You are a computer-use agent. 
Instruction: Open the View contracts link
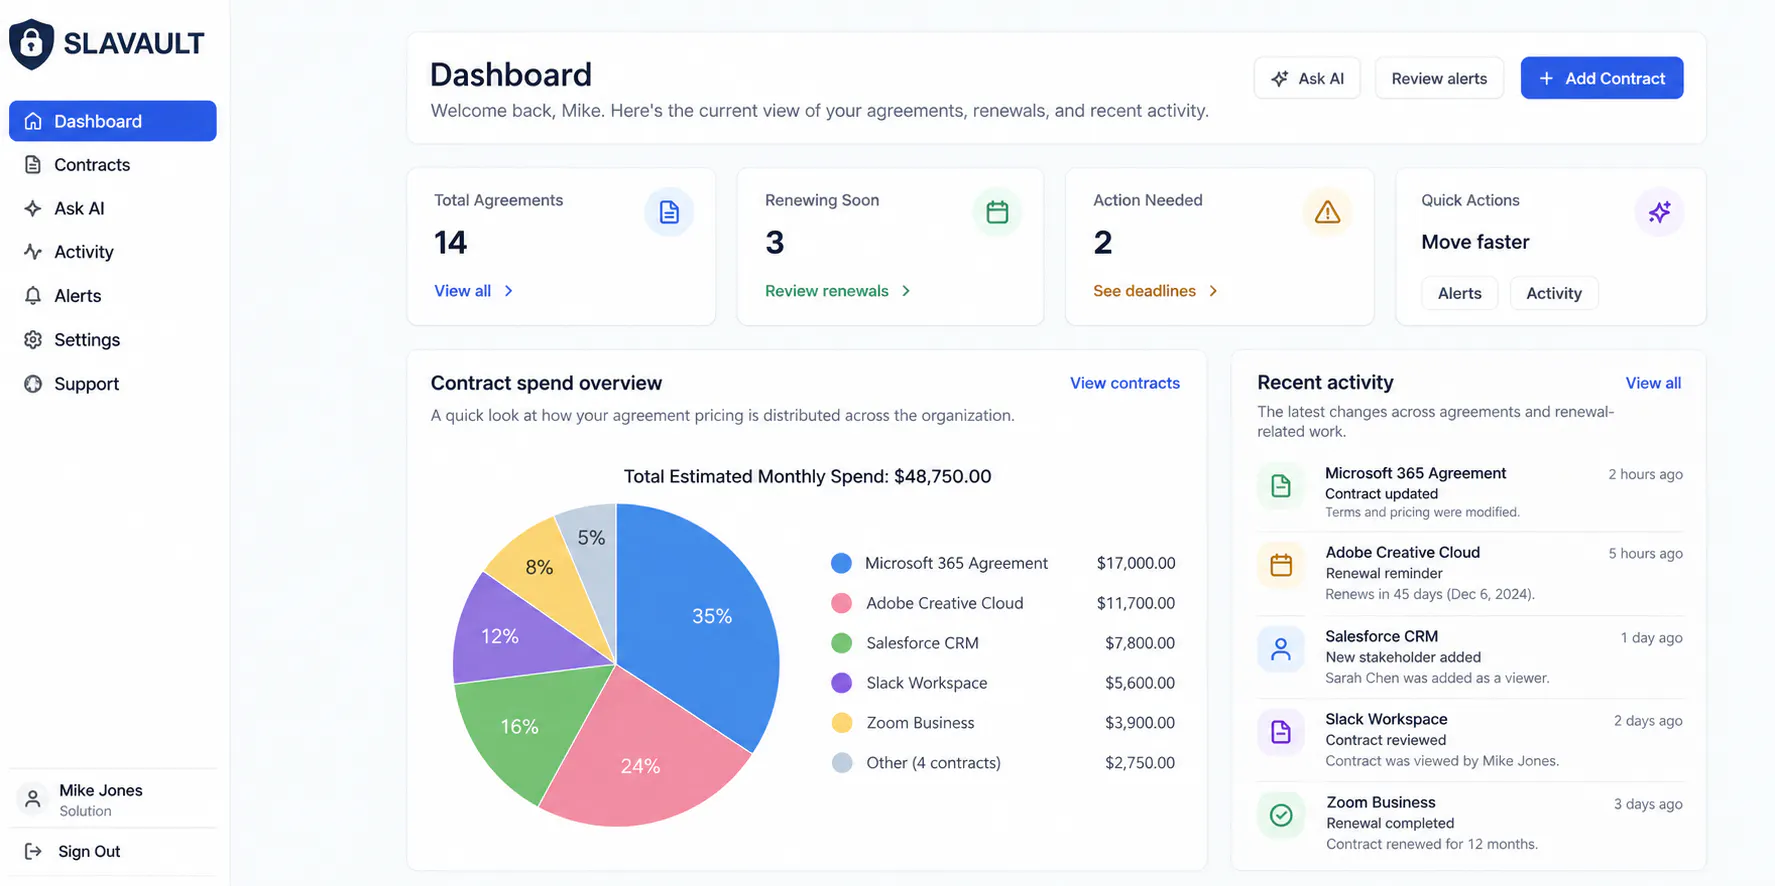point(1125,383)
